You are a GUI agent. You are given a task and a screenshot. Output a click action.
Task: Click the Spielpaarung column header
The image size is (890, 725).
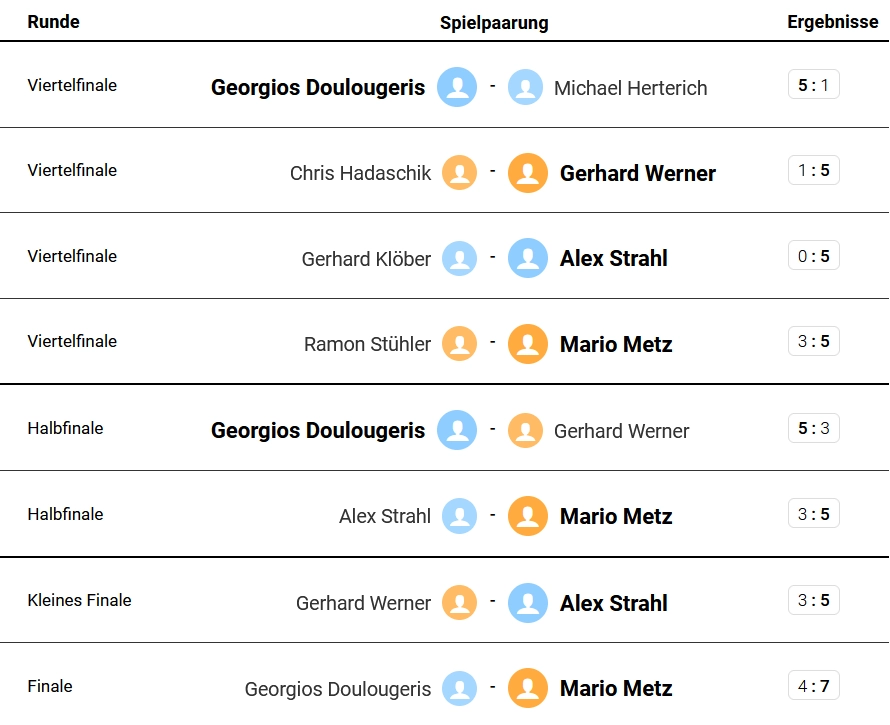[494, 23]
